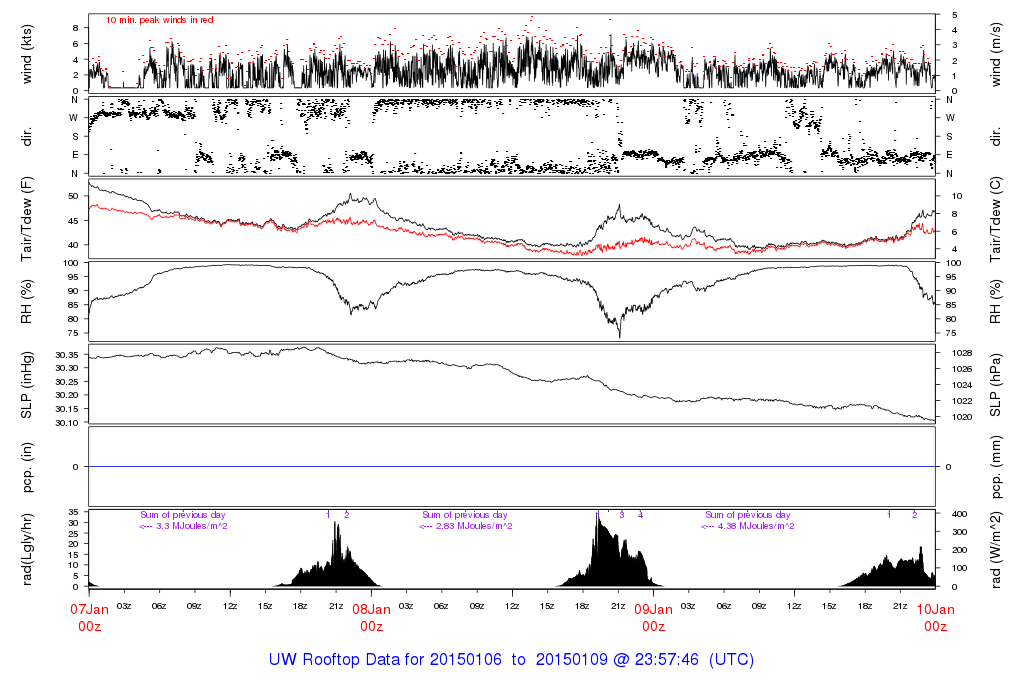
Task: Click the "SLP (inHg)" axis label
Action: (28, 387)
